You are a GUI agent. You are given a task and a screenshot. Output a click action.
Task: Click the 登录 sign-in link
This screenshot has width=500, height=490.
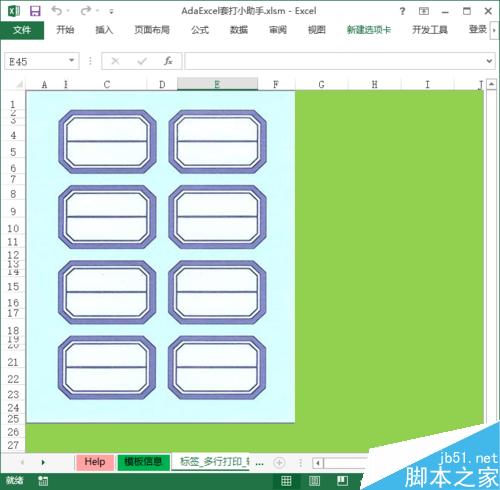tap(478, 29)
